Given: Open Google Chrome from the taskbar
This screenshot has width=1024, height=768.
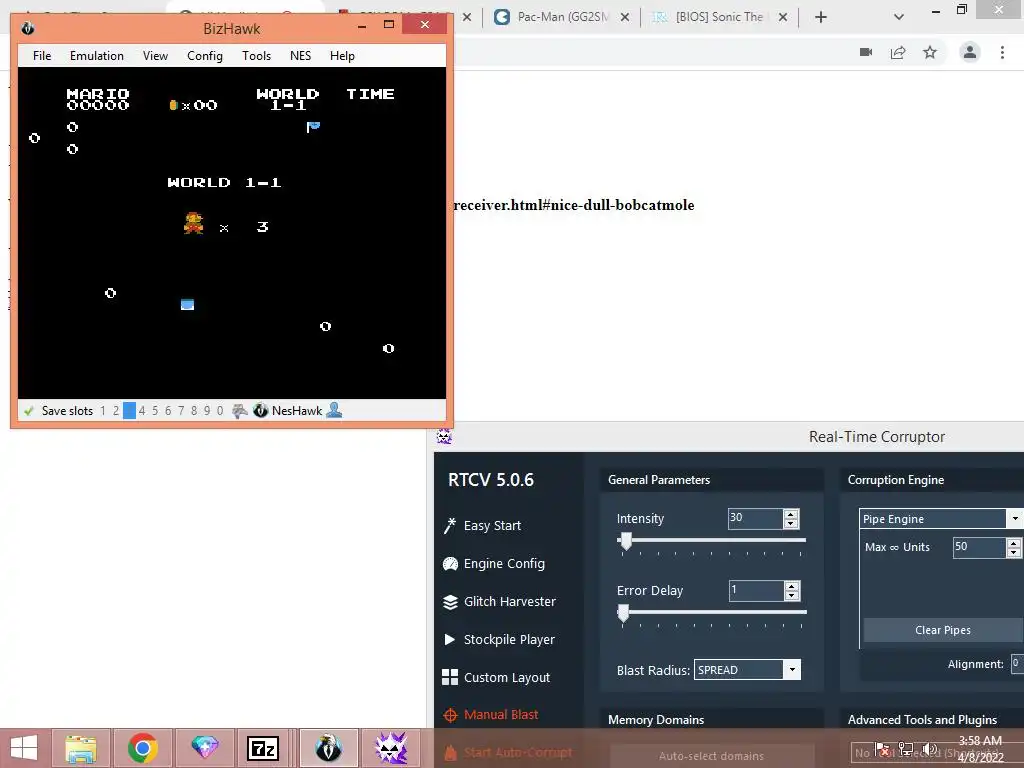Looking at the screenshot, I should [x=142, y=748].
